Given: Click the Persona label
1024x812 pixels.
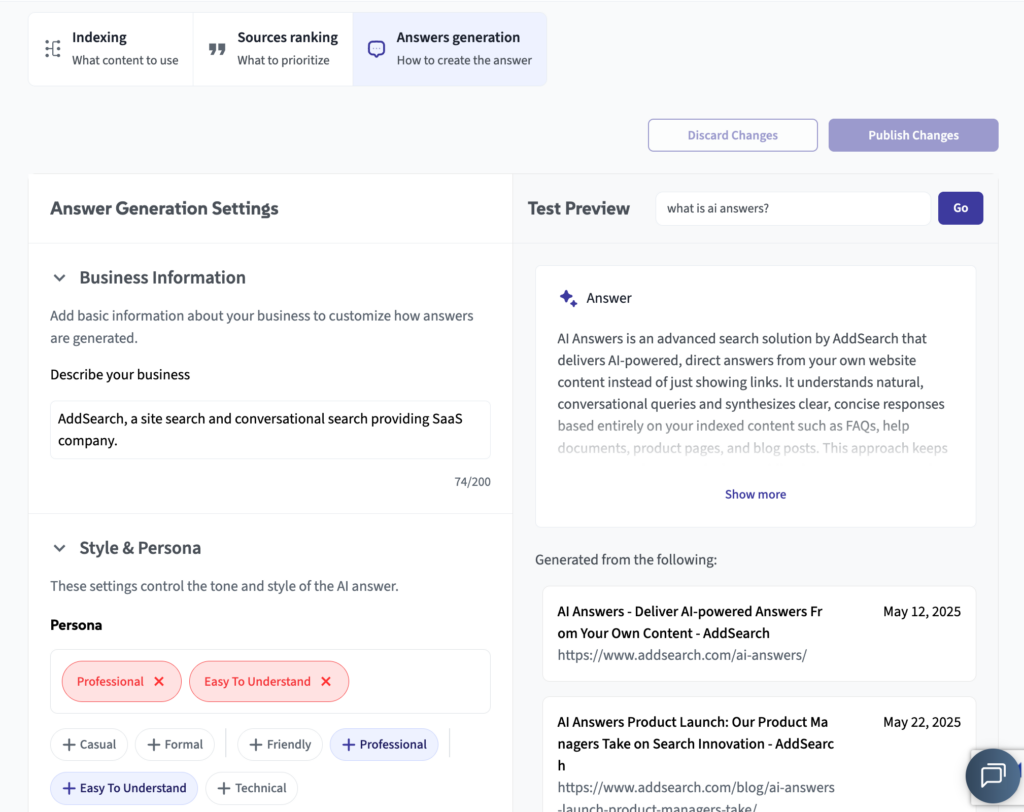Looking at the screenshot, I should click(76, 625).
